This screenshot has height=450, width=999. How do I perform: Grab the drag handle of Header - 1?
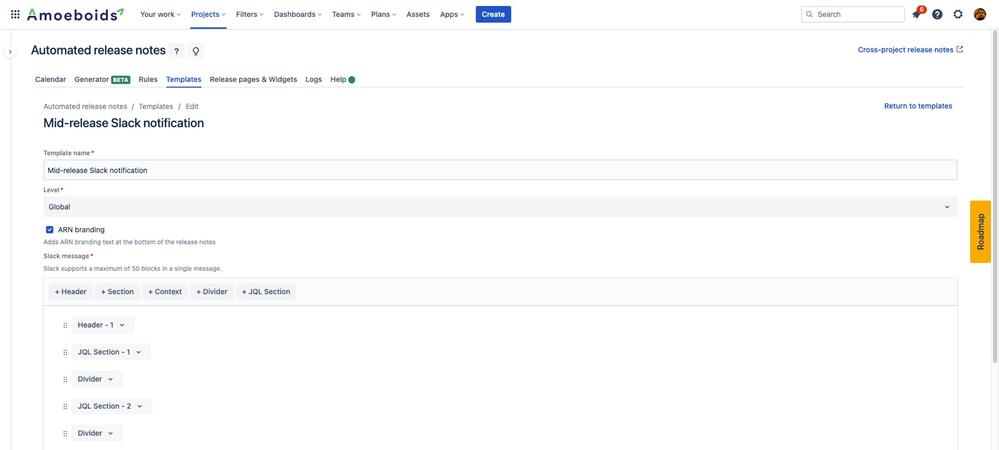click(x=65, y=325)
